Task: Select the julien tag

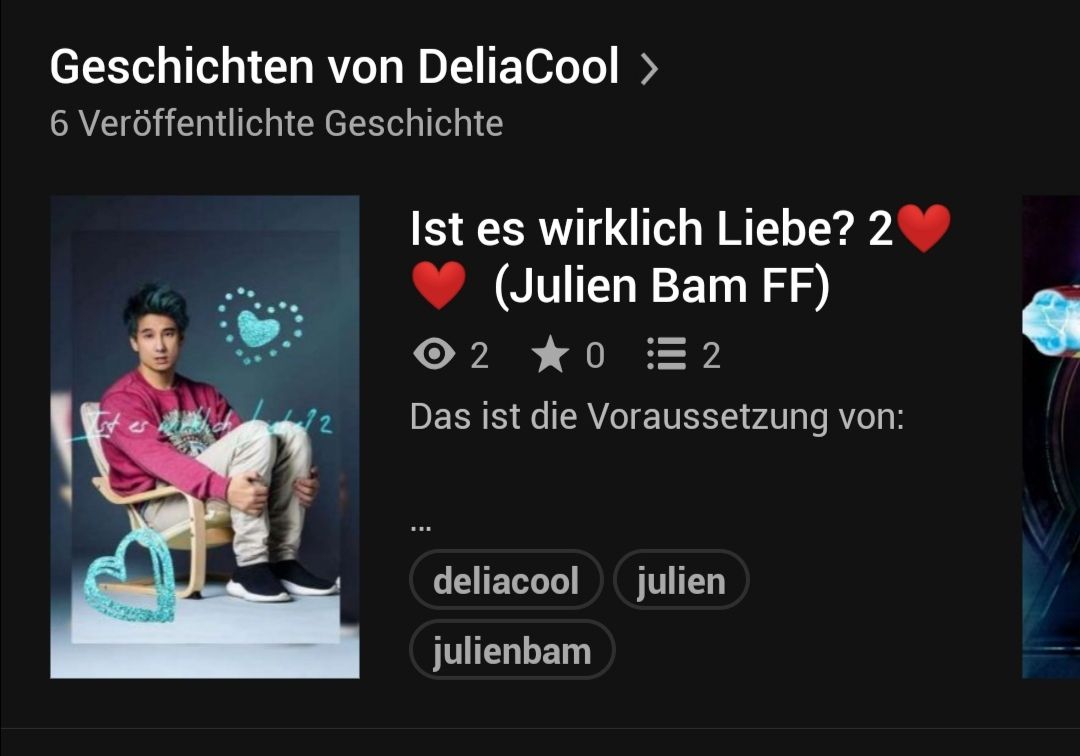Action: point(681,580)
